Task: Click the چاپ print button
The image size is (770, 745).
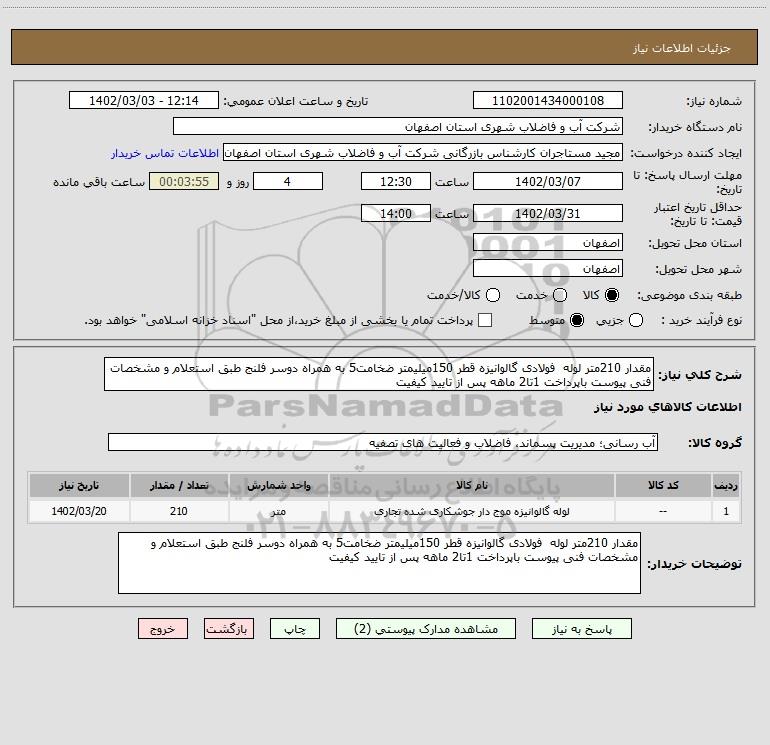Action: (x=295, y=629)
